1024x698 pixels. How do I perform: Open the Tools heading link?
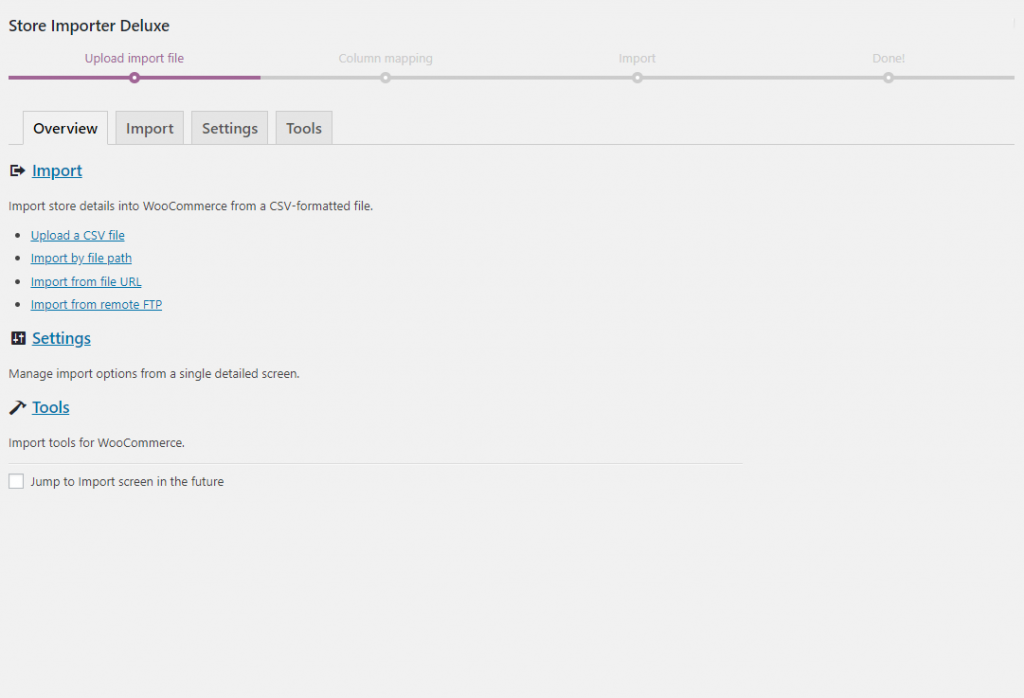click(51, 407)
